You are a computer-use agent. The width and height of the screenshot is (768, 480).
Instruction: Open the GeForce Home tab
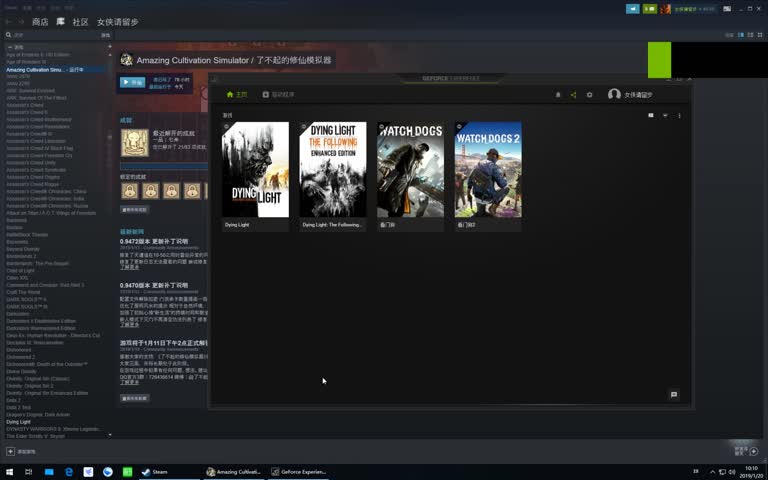[236, 95]
